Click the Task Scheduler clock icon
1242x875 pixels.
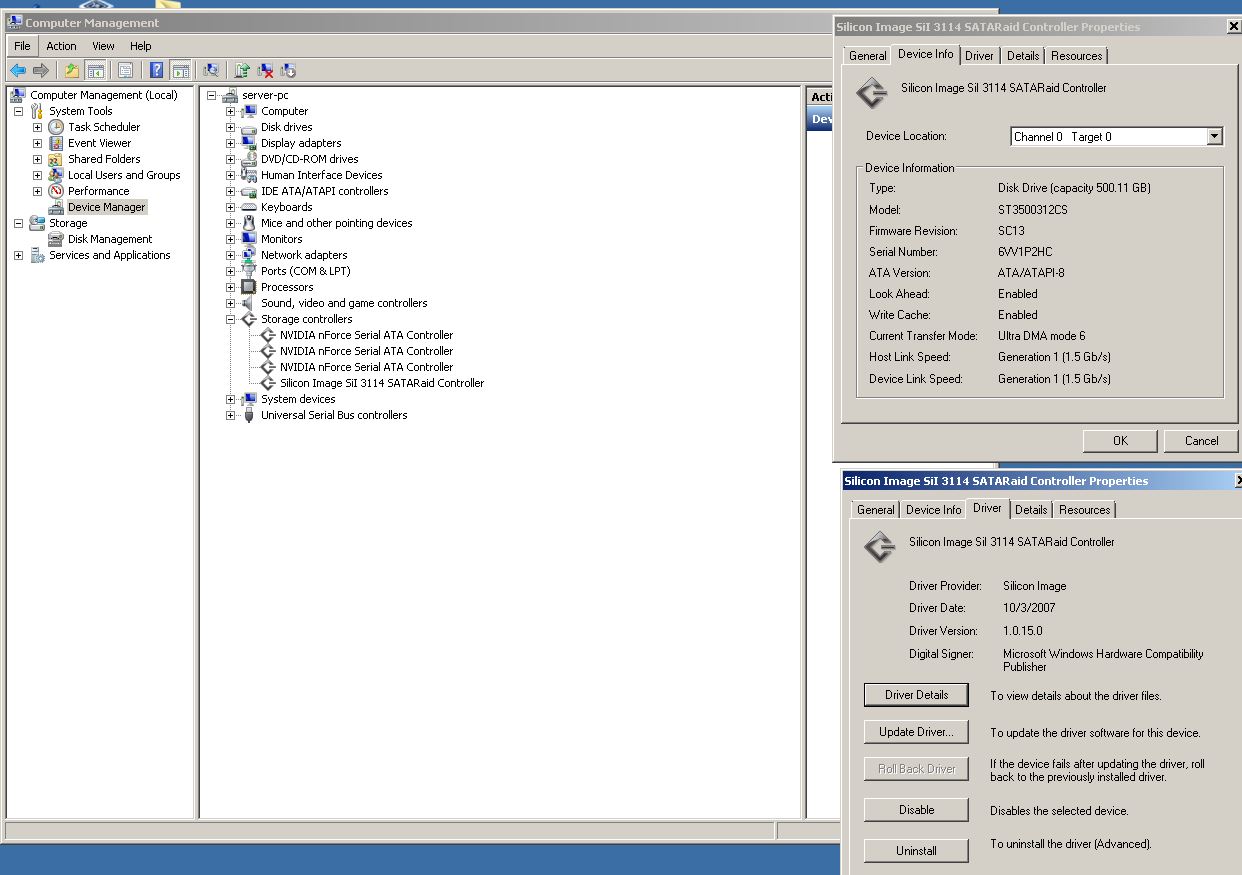[x=56, y=127]
